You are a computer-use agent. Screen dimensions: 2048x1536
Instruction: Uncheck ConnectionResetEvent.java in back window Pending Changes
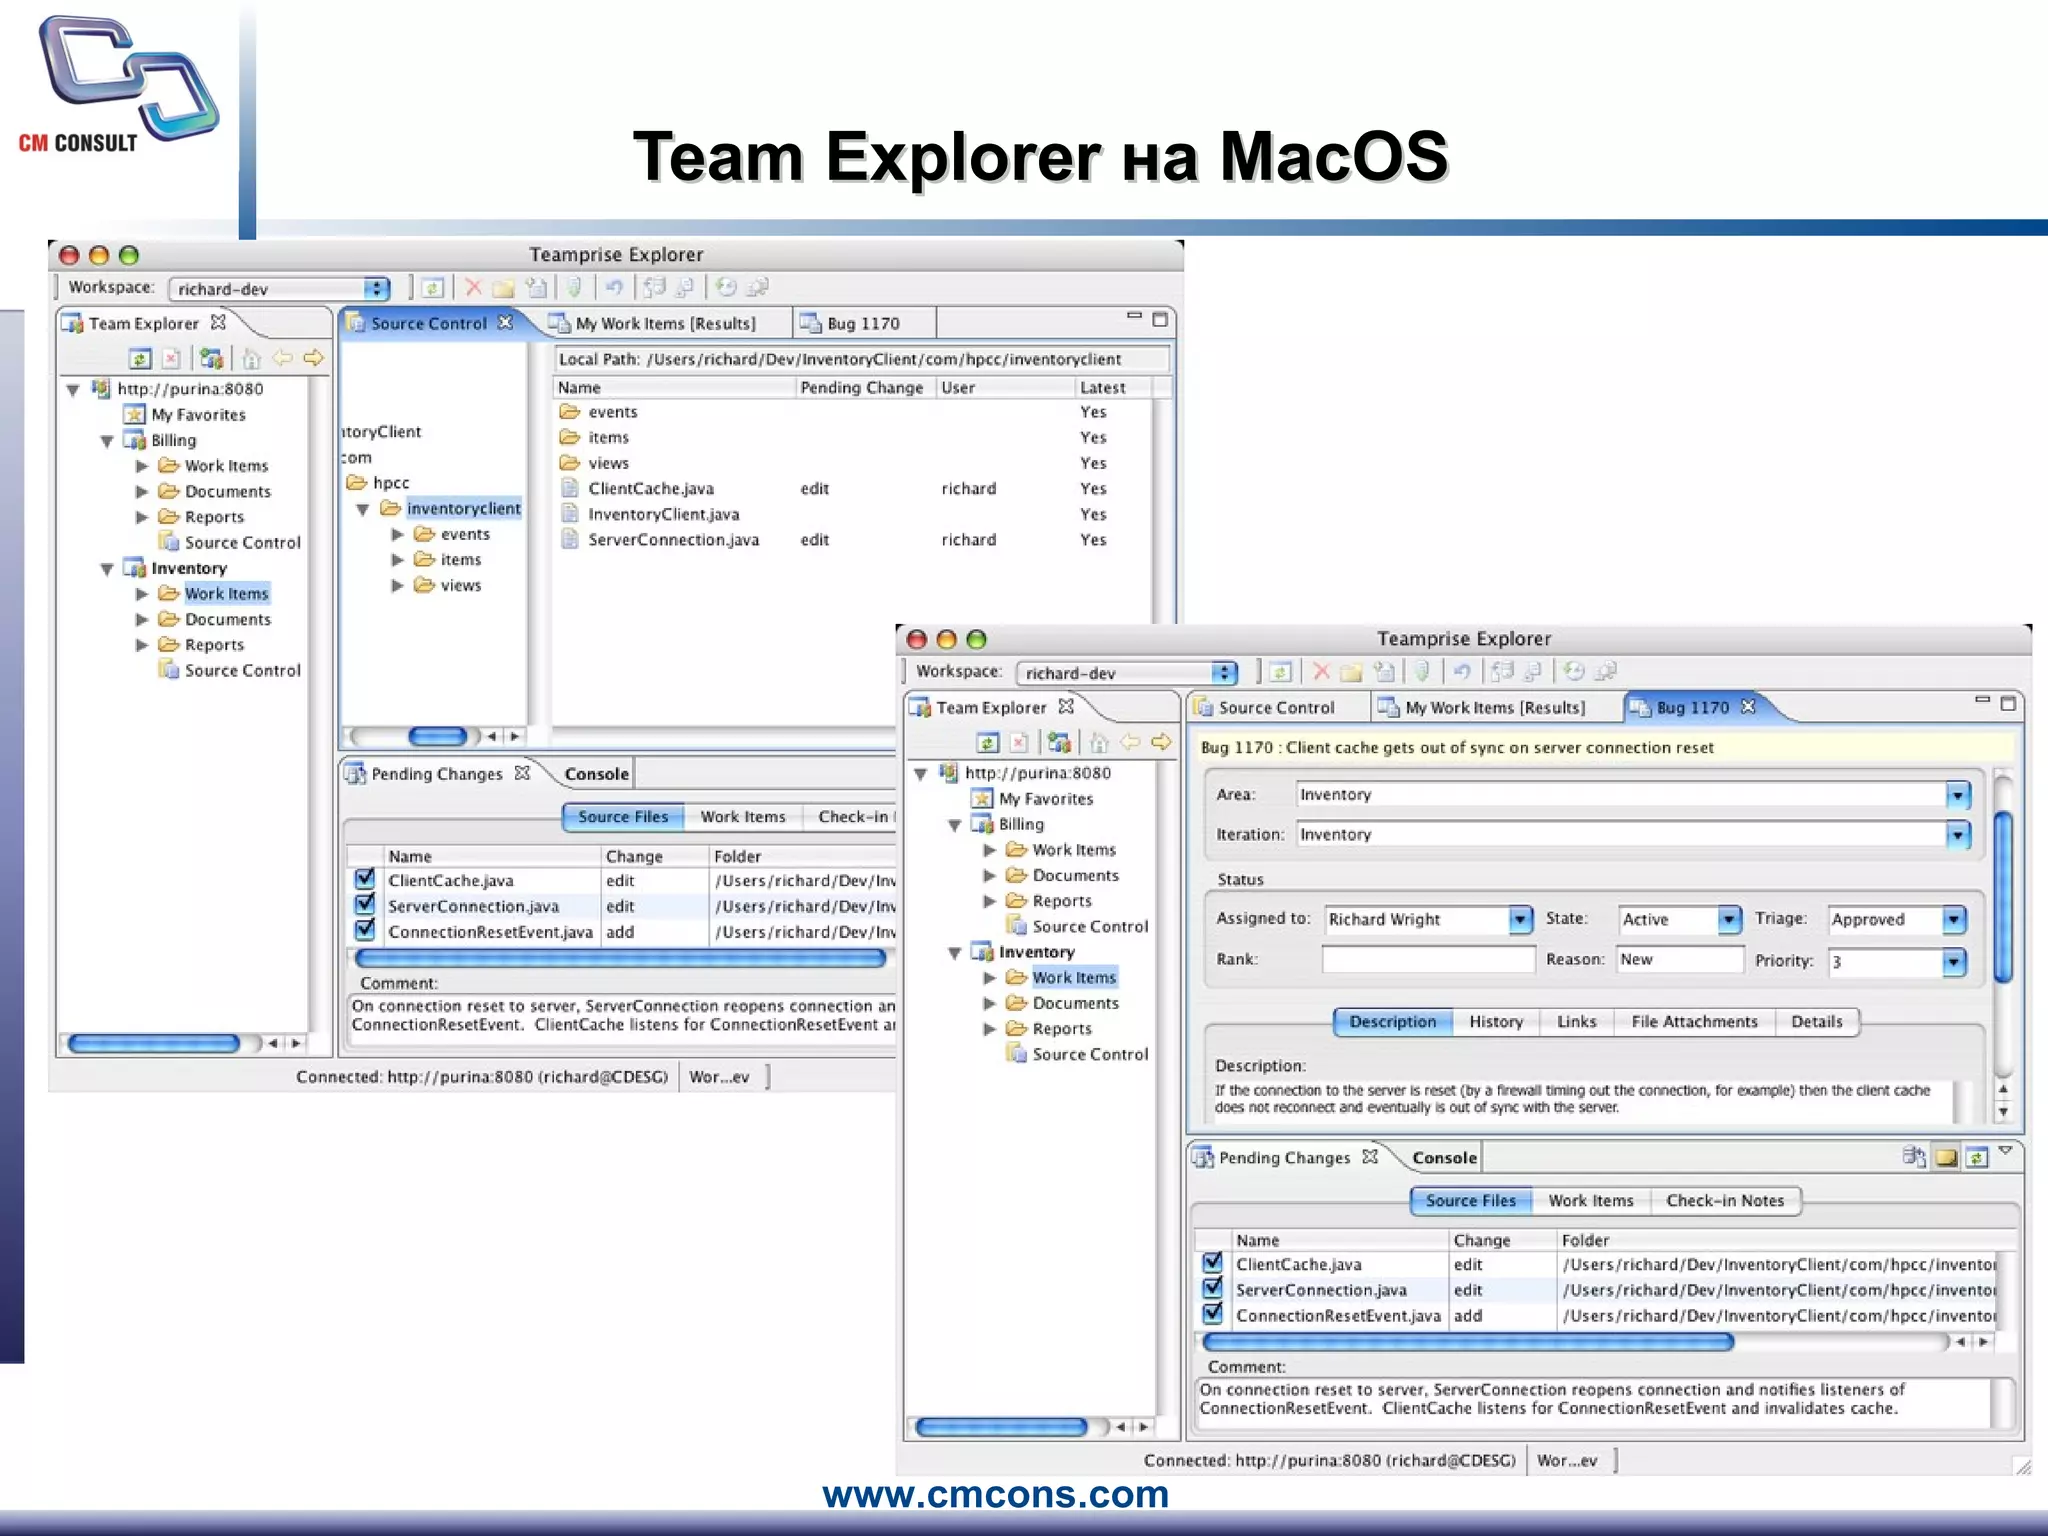point(365,930)
